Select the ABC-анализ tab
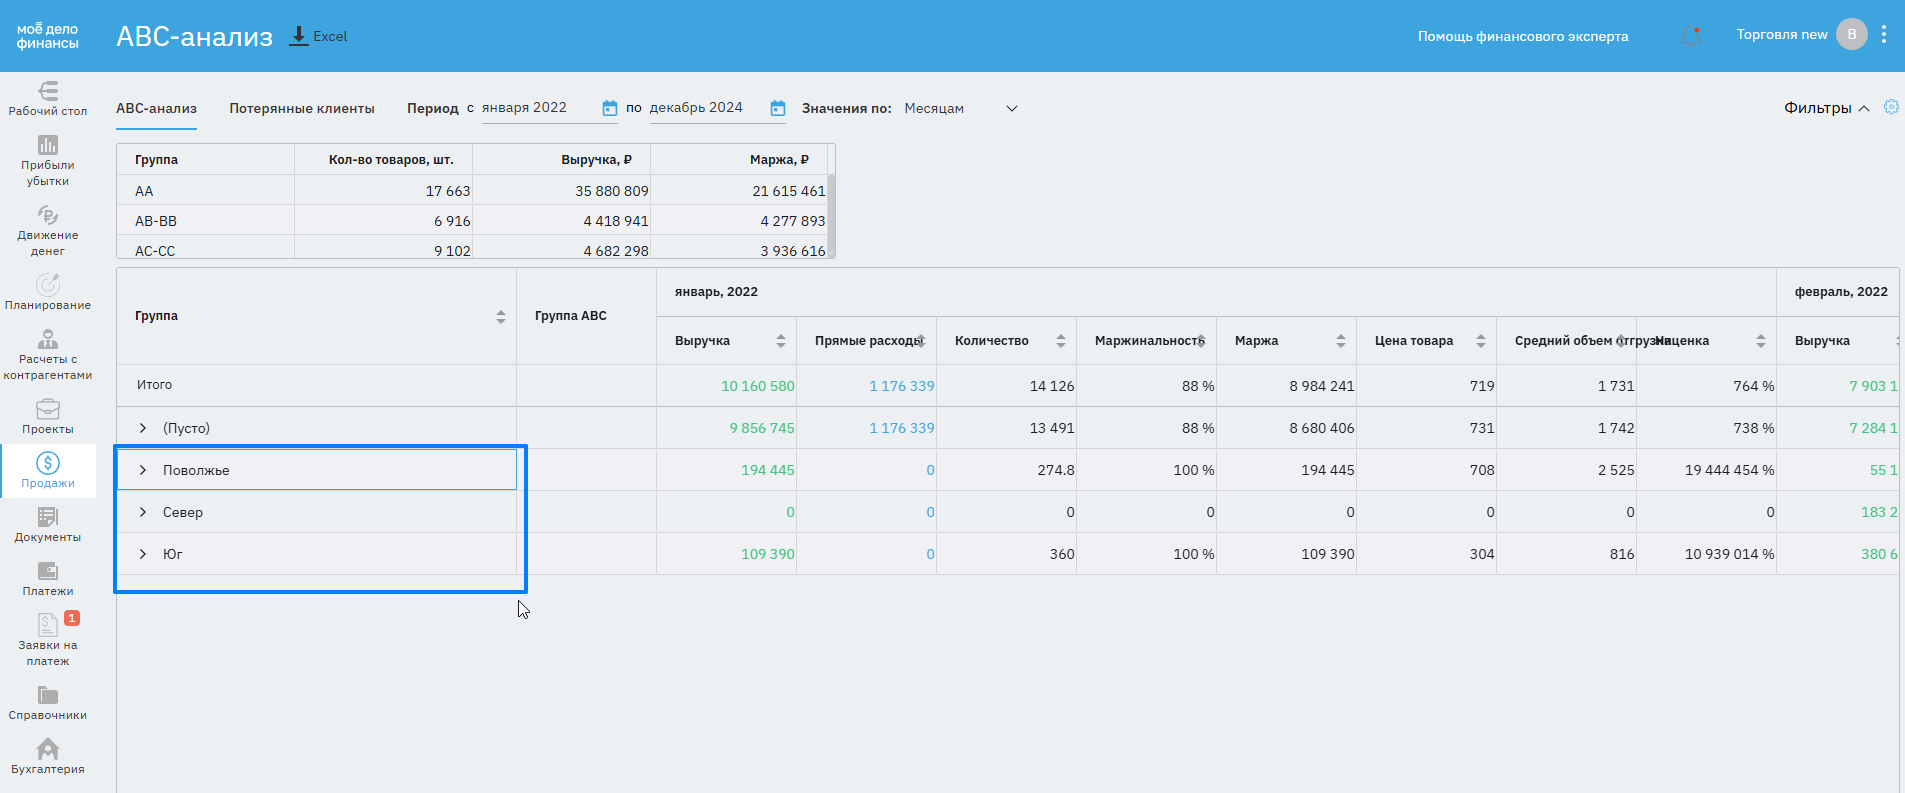Viewport: 1905px width, 793px height. tap(156, 108)
